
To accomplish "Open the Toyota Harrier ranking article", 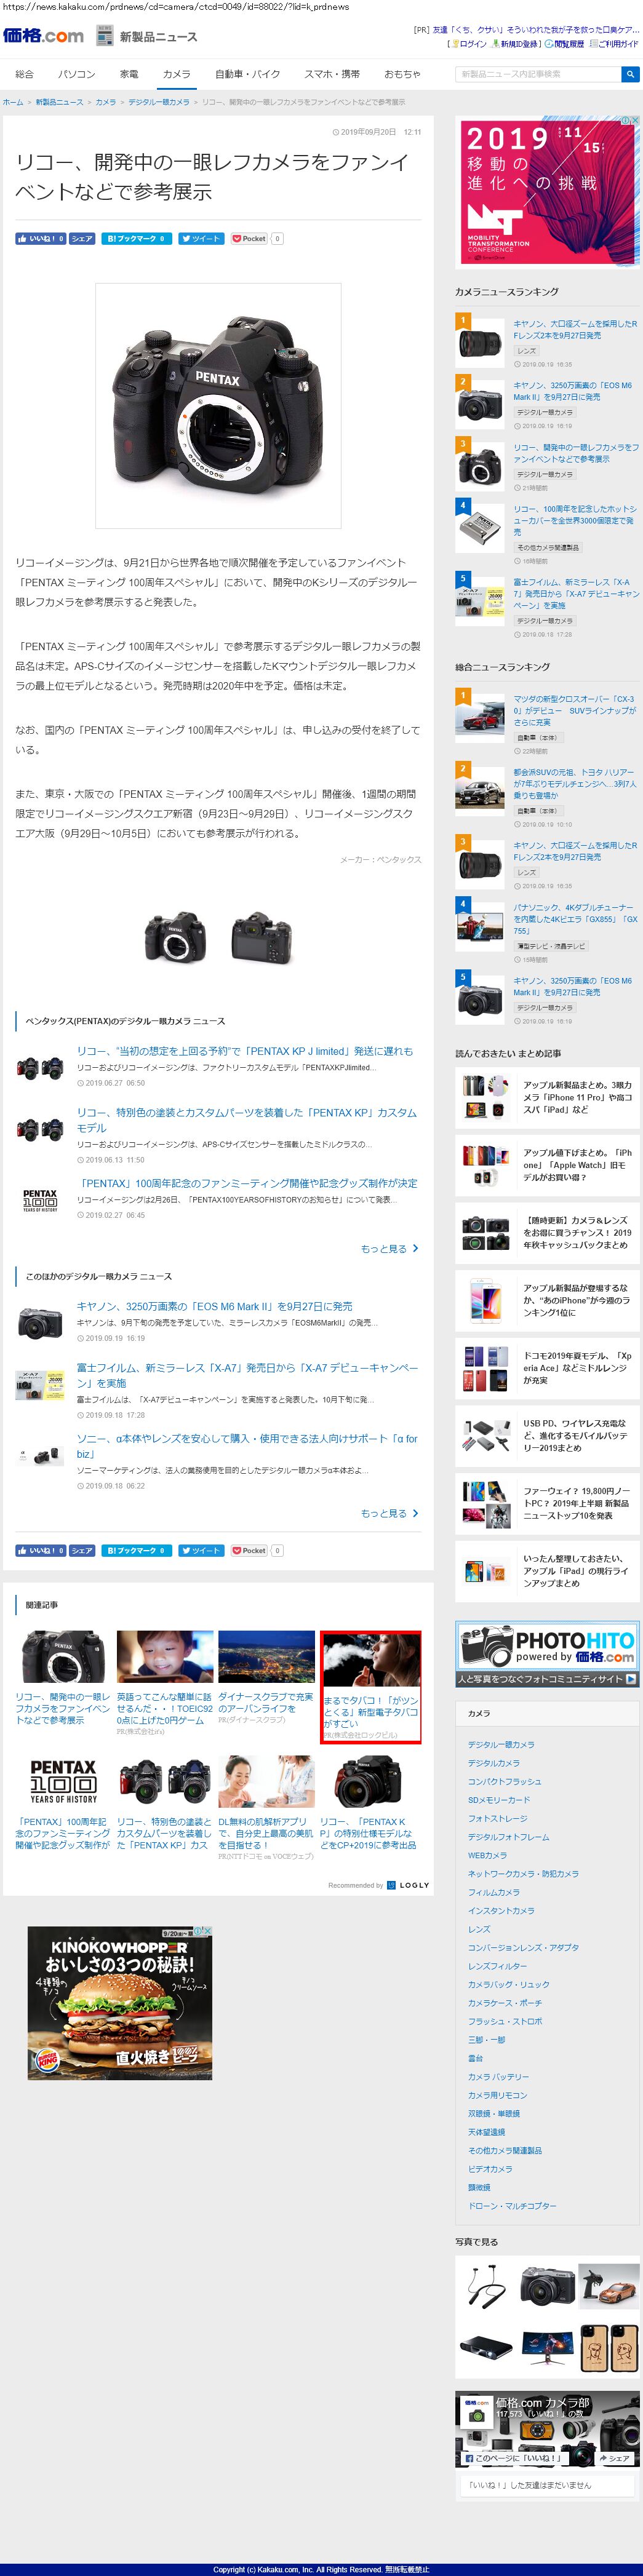I will [x=575, y=784].
